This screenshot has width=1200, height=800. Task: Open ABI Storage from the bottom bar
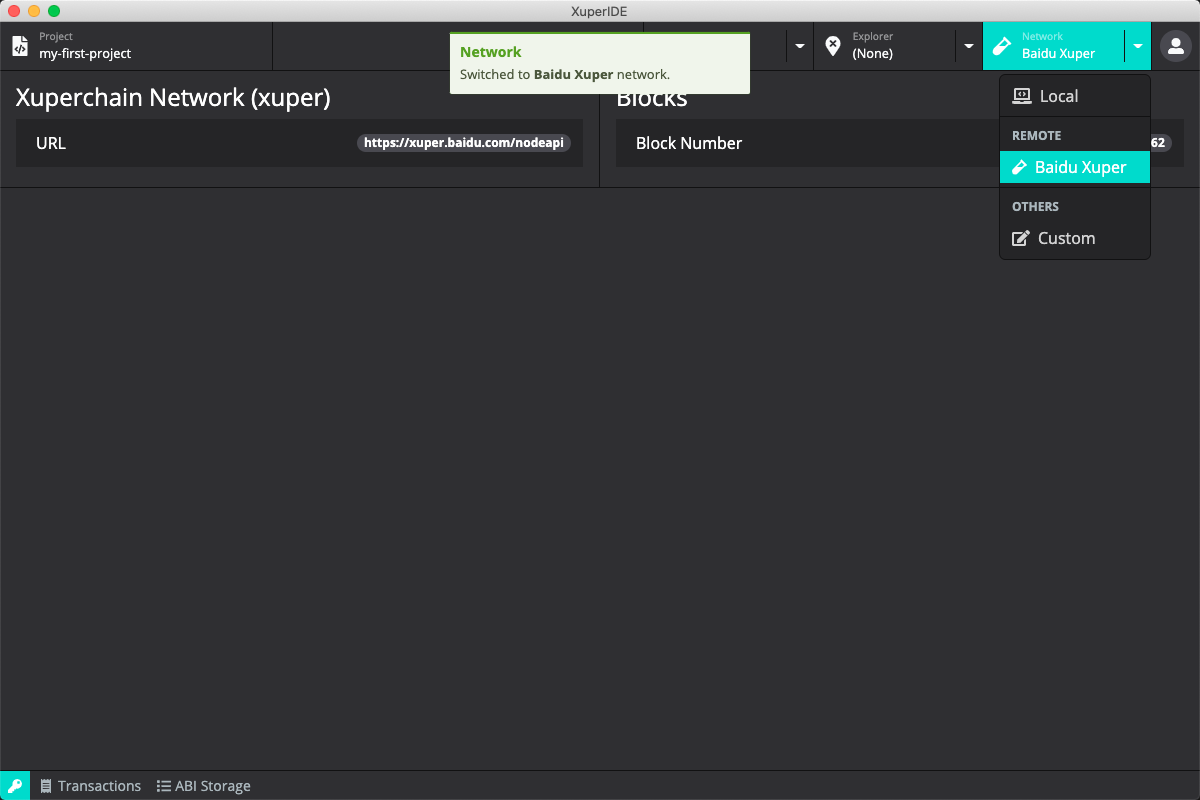203,786
